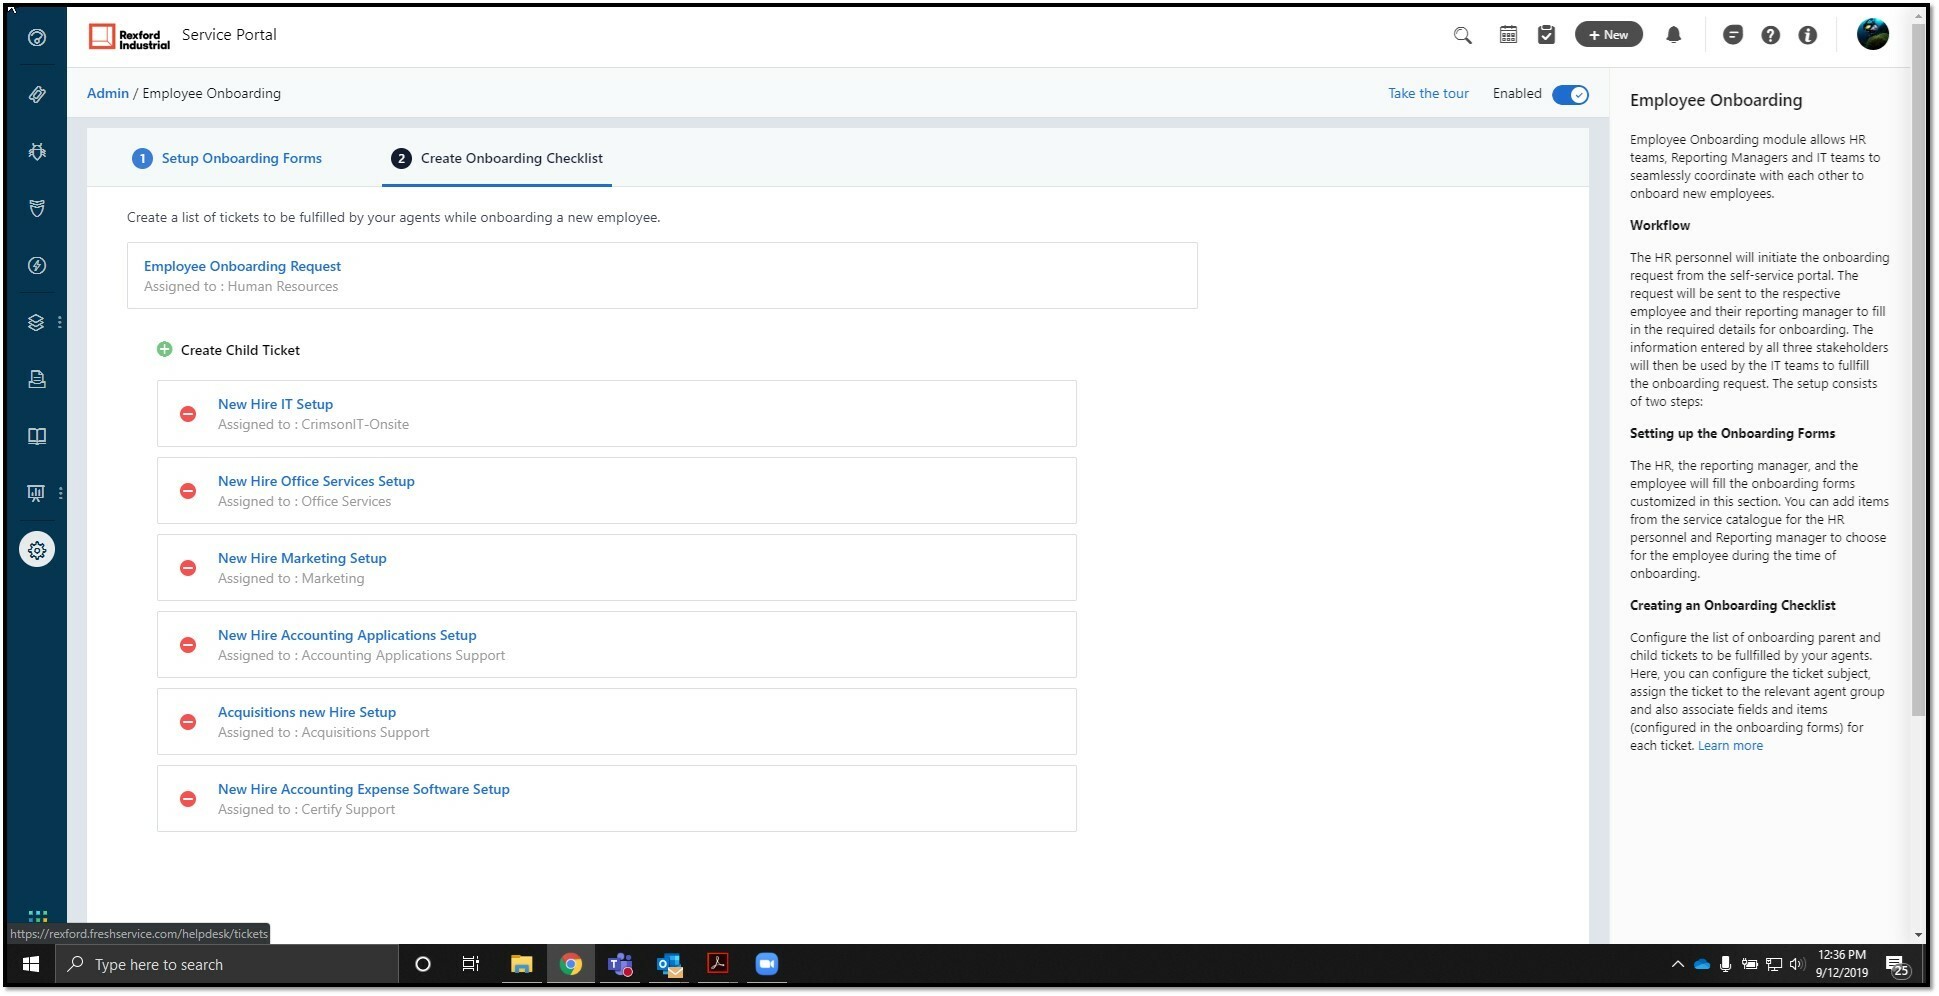Image resolution: width=1939 pixels, height=996 pixels.
Task: Open notifications bell icon
Action: point(1673,35)
